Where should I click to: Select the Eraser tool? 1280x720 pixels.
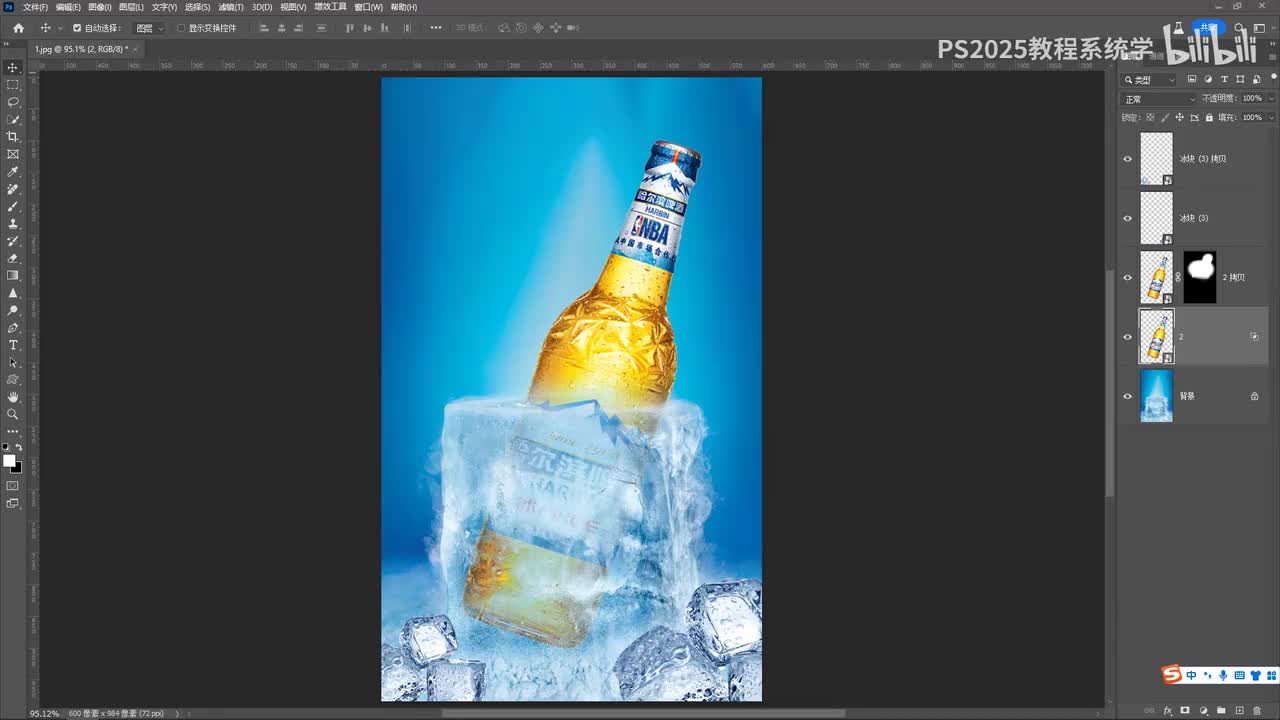13,258
